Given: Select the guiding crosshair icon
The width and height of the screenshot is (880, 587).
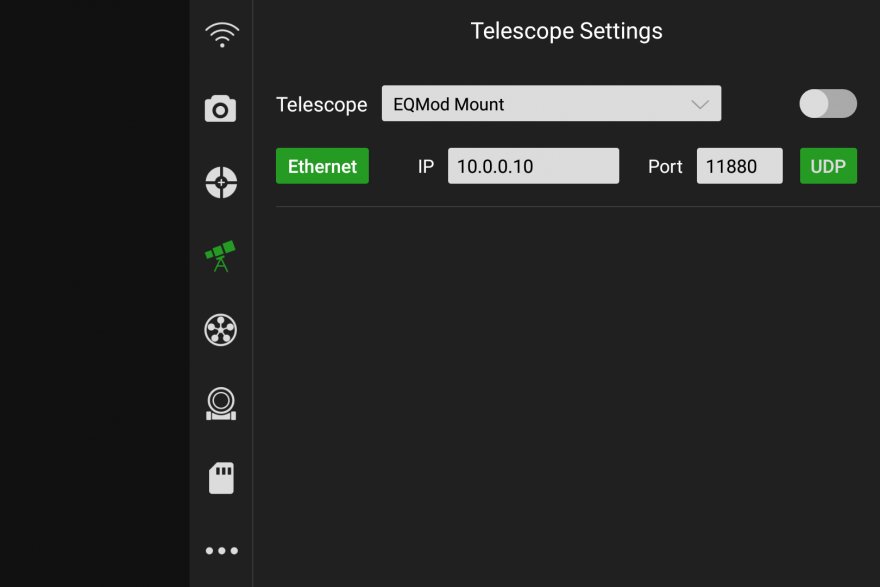Looking at the screenshot, I should [x=220, y=182].
